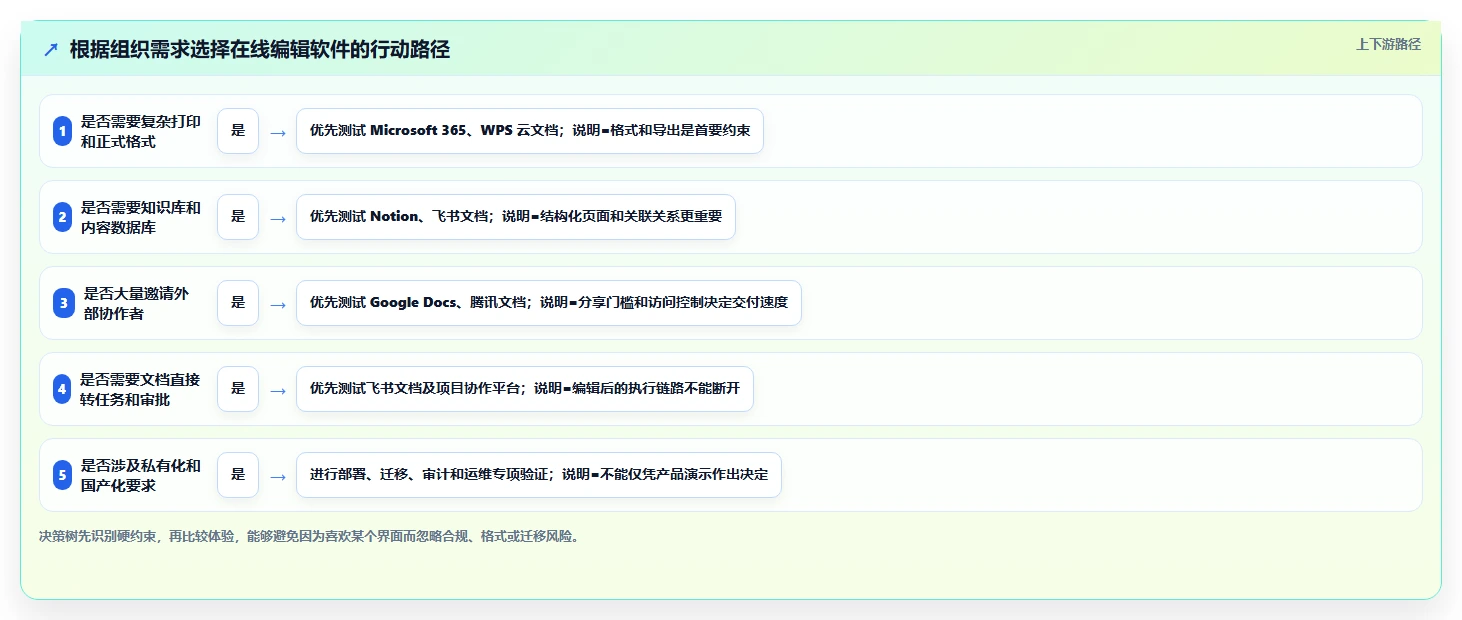Choose 是 for the knowledge base question
Screen dimensions: 1462x620
238,217
